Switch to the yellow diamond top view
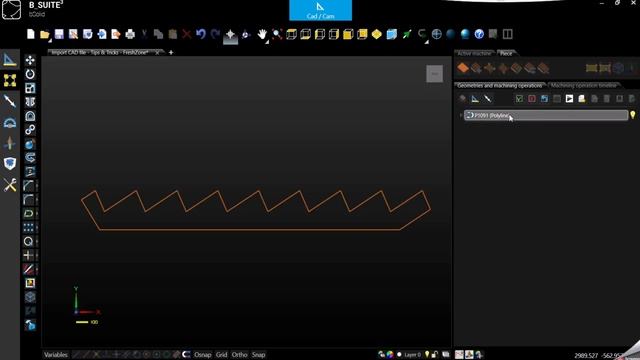The width and height of the screenshot is (640, 360). tap(376, 34)
